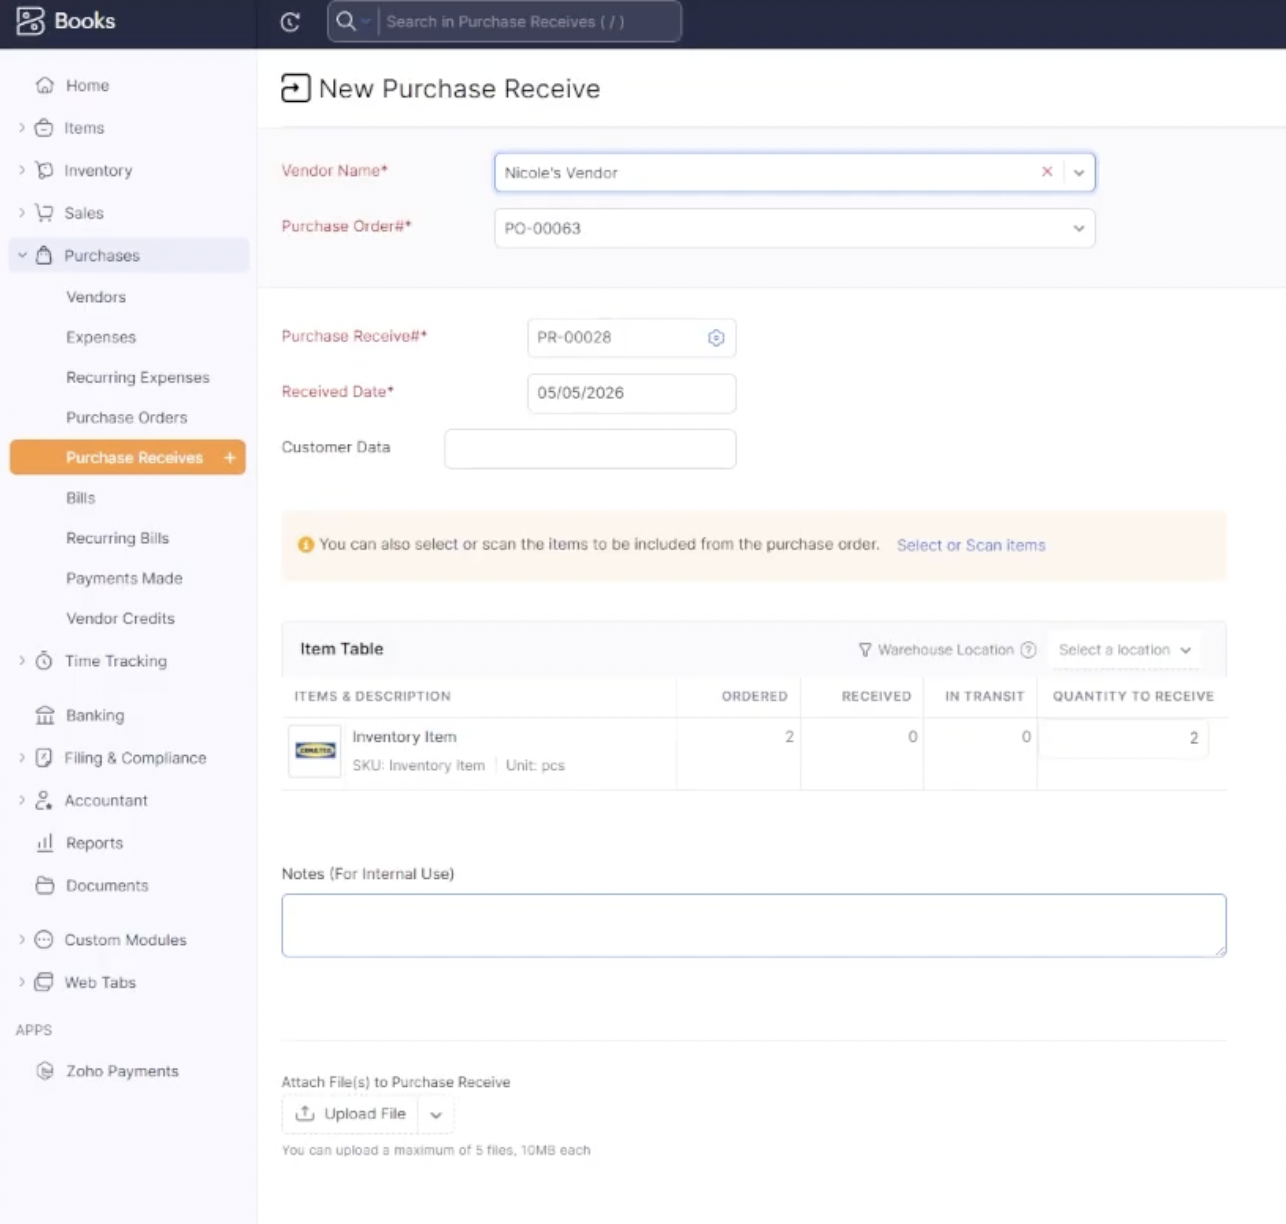This screenshot has width=1286, height=1224.
Task: Open Purchase Orders in sidebar
Action: [127, 417]
